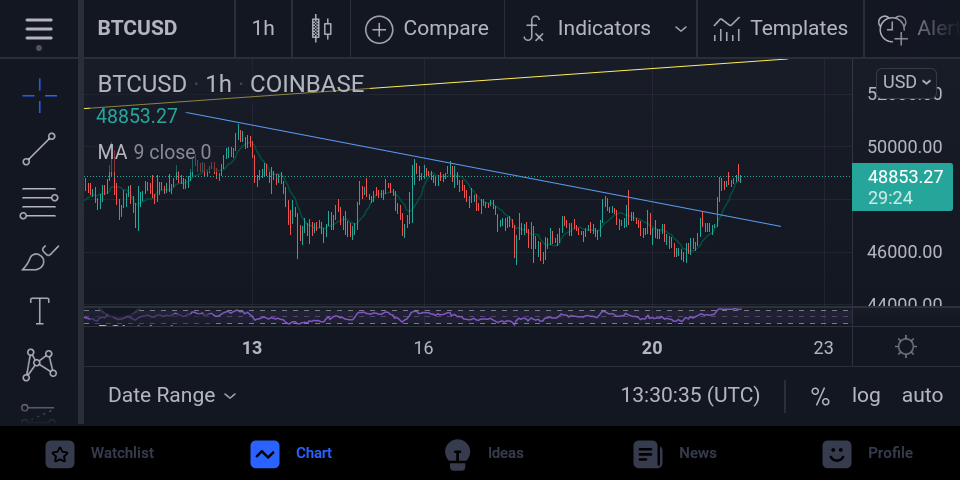960x480 pixels.
Task: Select the text annotation tool
Action: pos(40,311)
